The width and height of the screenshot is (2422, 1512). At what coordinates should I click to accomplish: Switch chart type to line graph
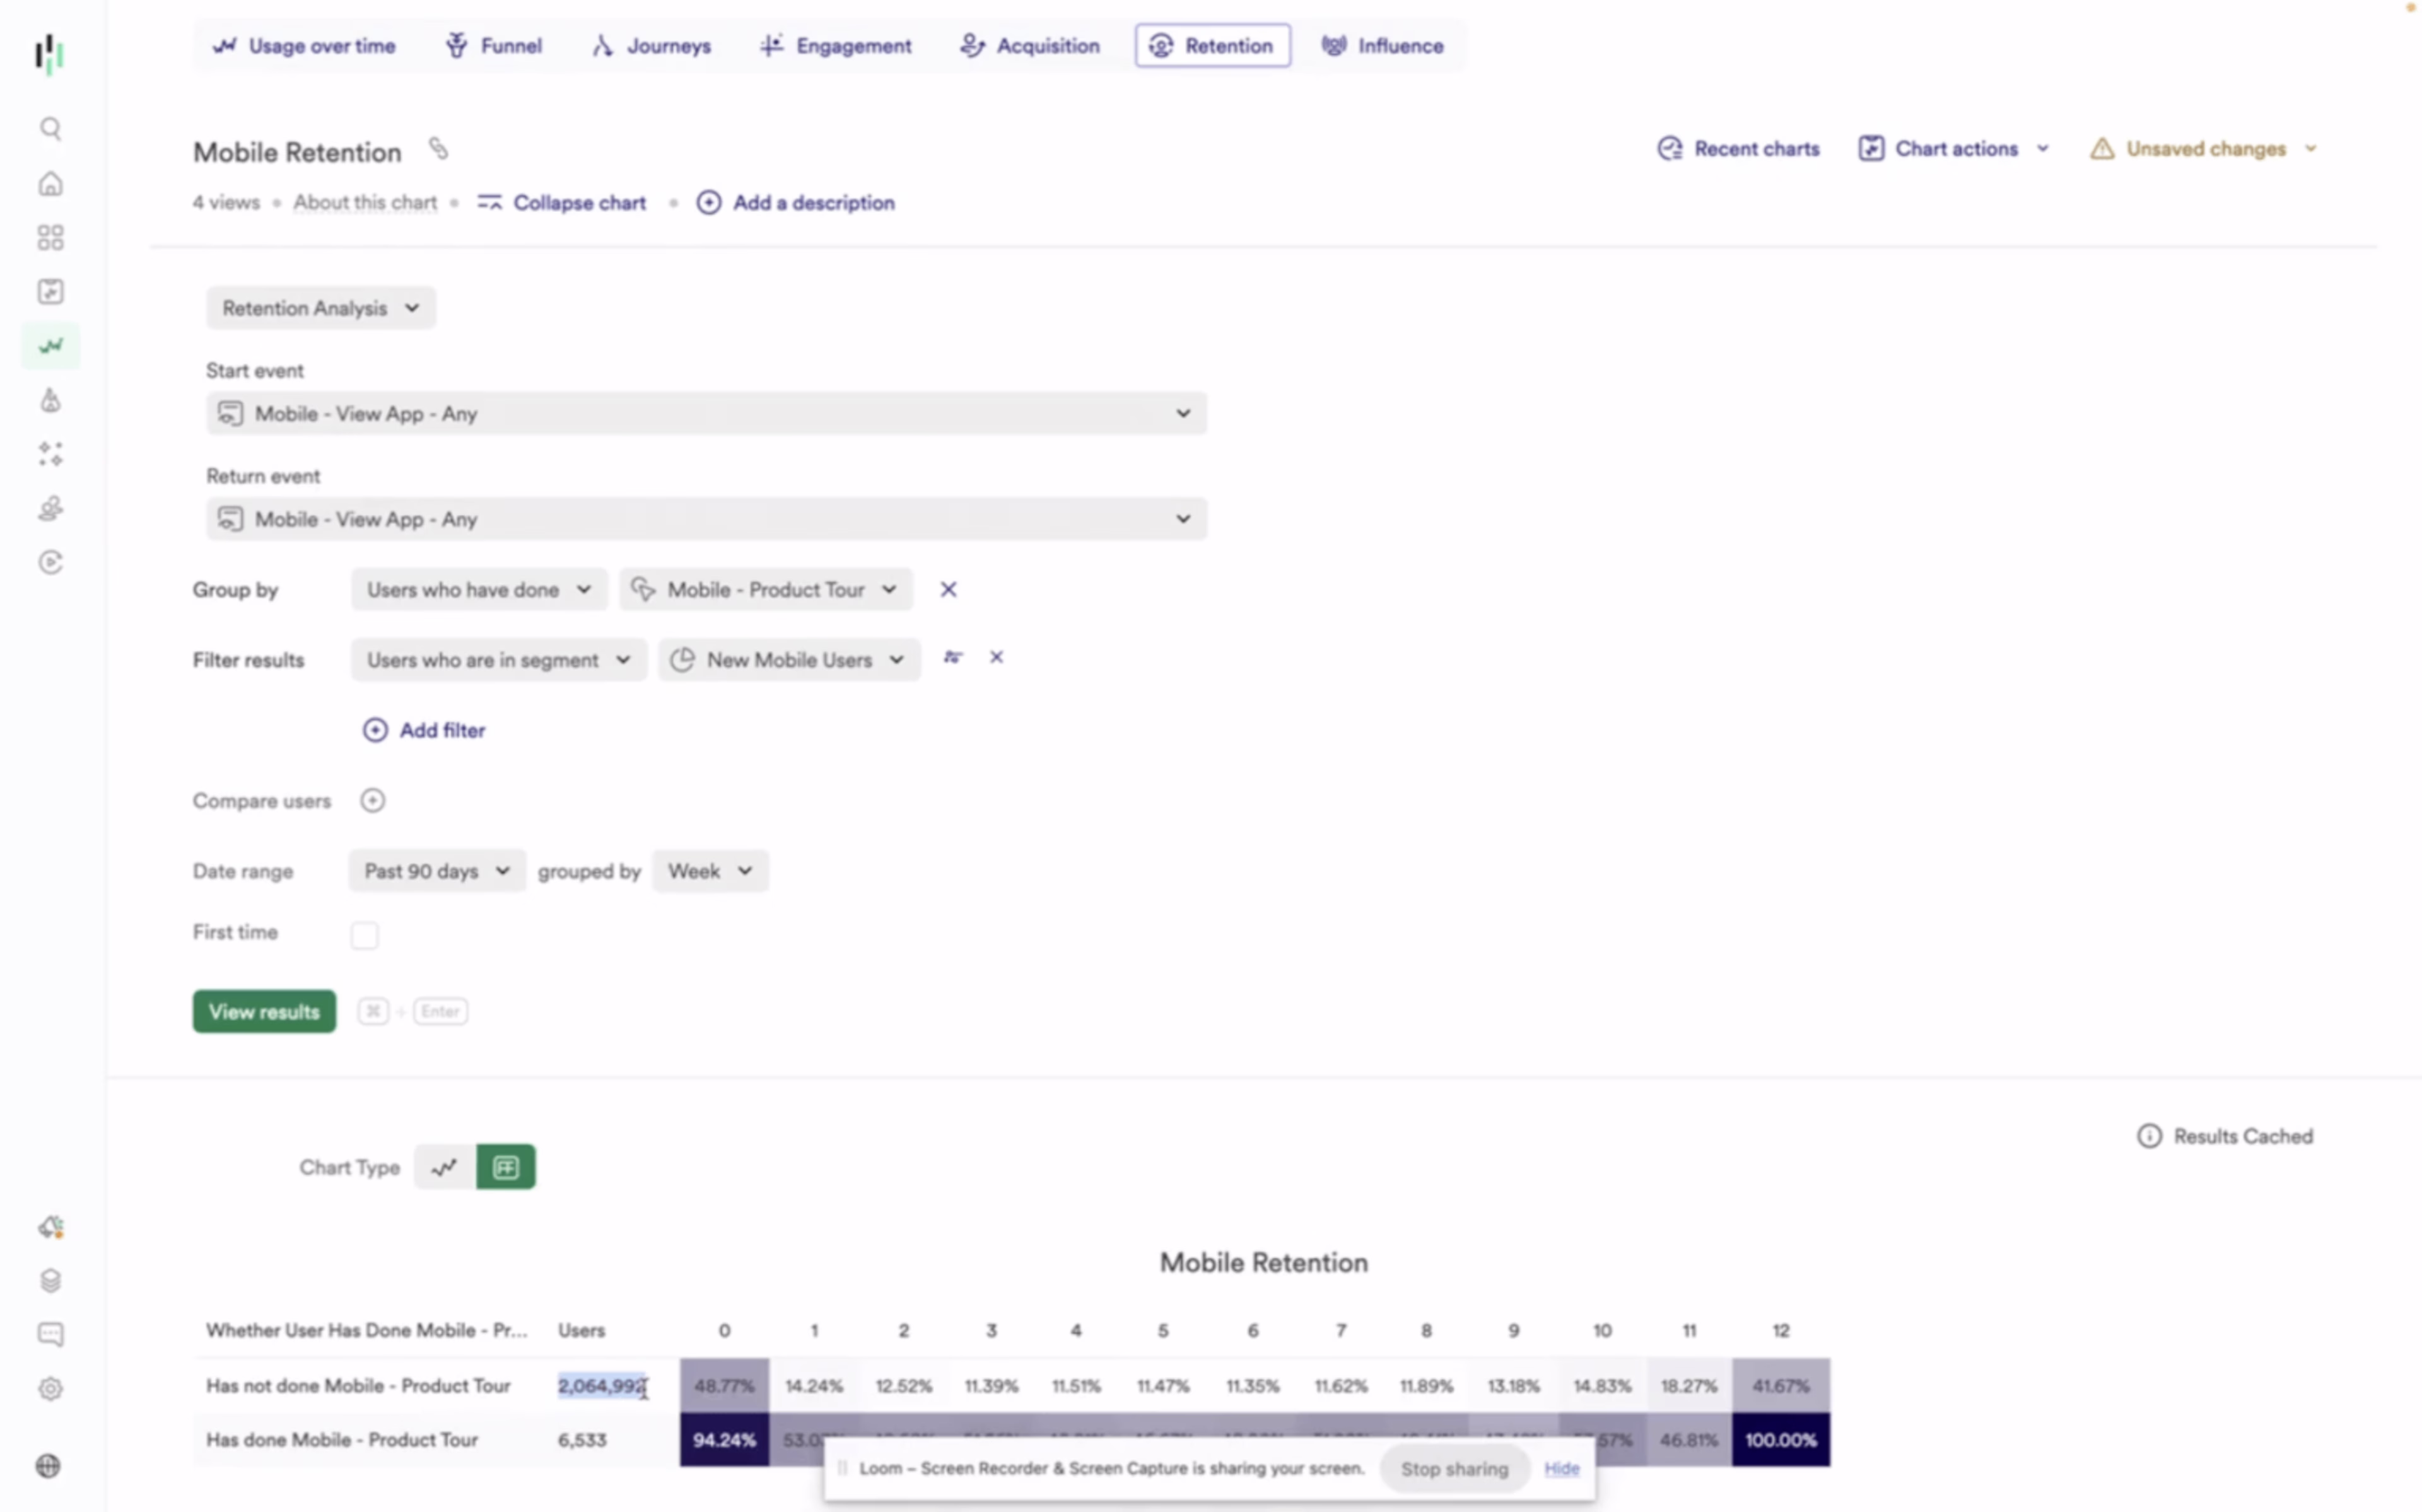445,1167
